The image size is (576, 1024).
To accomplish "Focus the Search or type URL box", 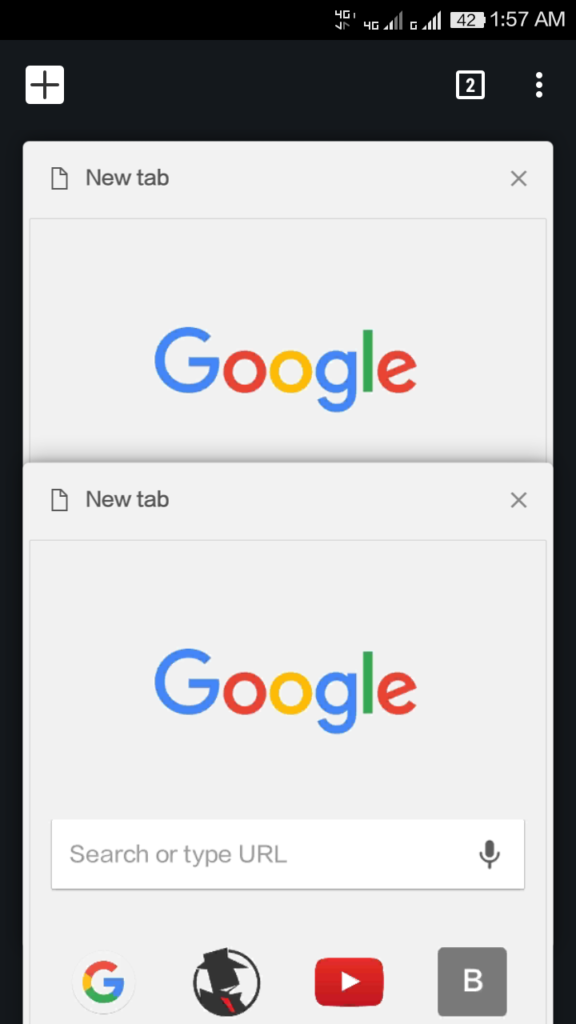I will click(x=288, y=854).
